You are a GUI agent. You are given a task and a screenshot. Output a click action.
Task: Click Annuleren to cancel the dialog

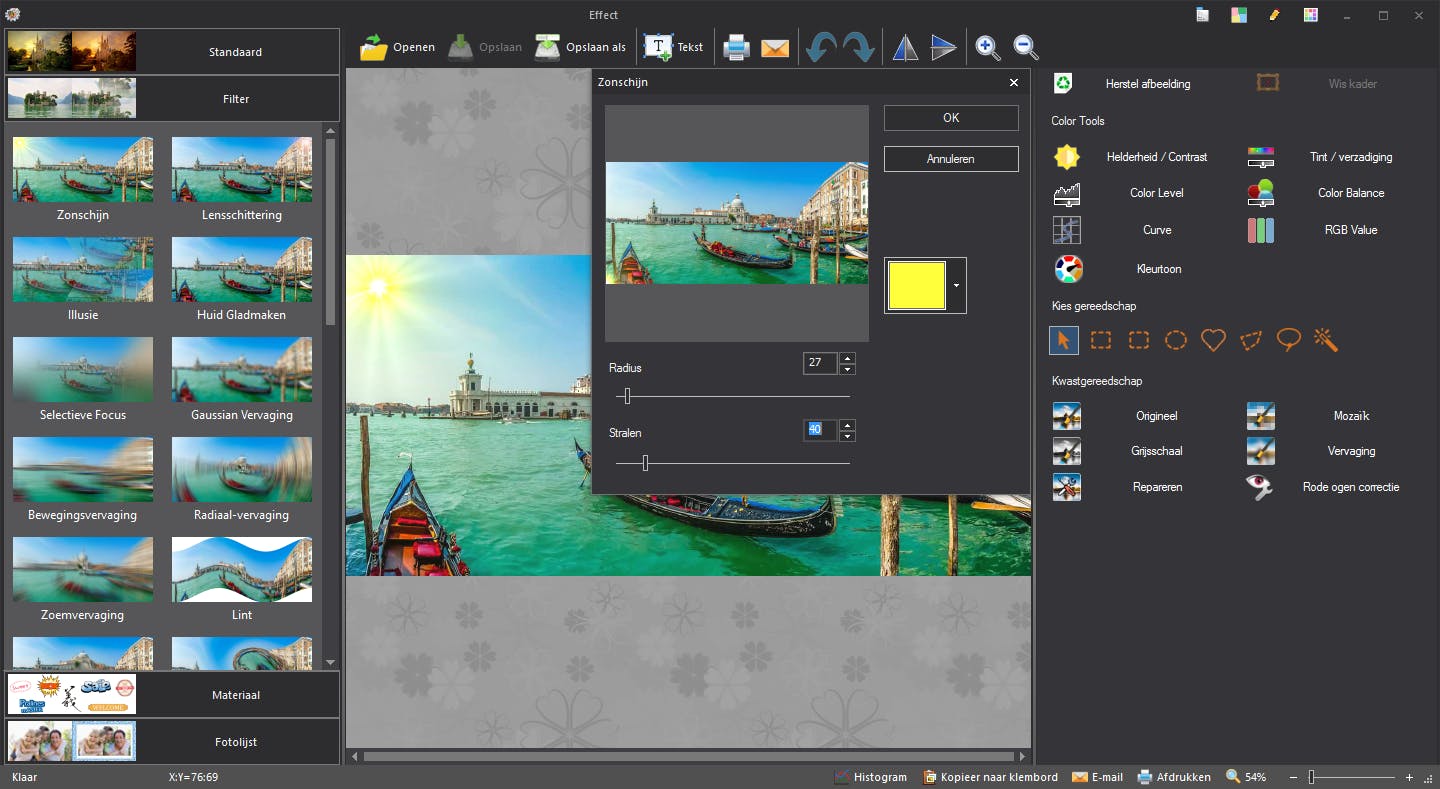[x=950, y=159]
